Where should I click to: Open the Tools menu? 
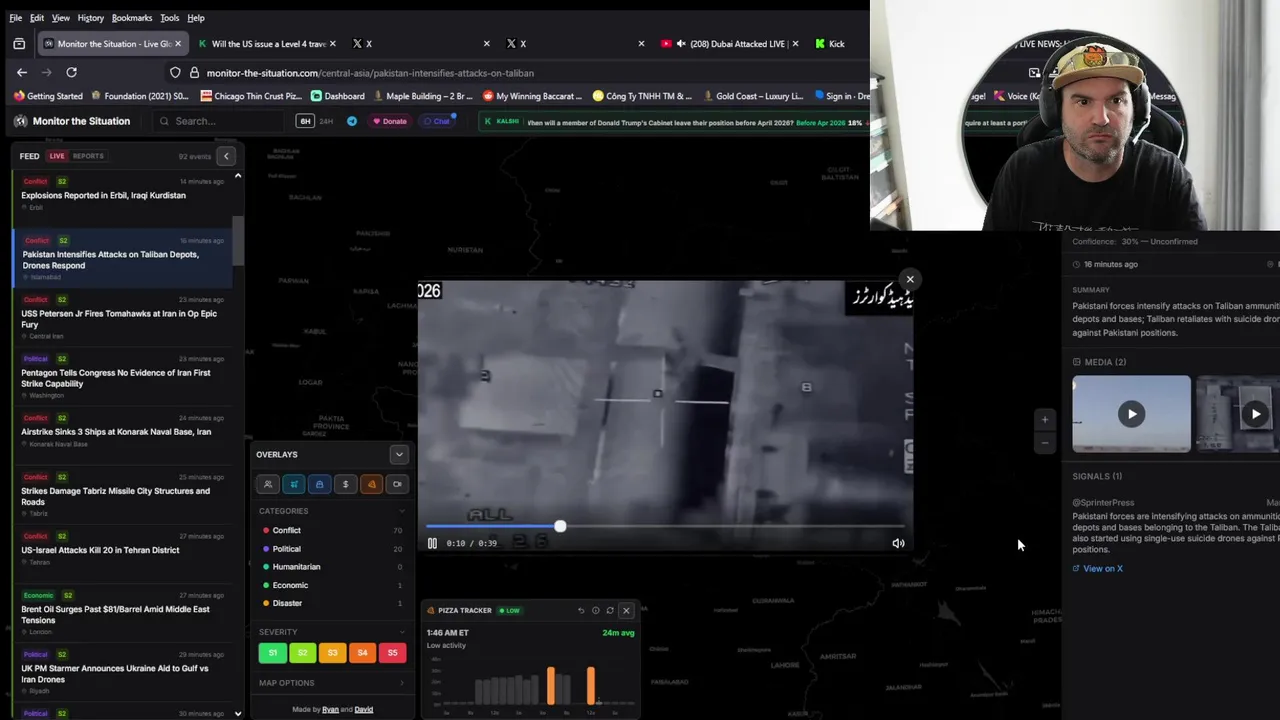pyautogui.click(x=170, y=18)
